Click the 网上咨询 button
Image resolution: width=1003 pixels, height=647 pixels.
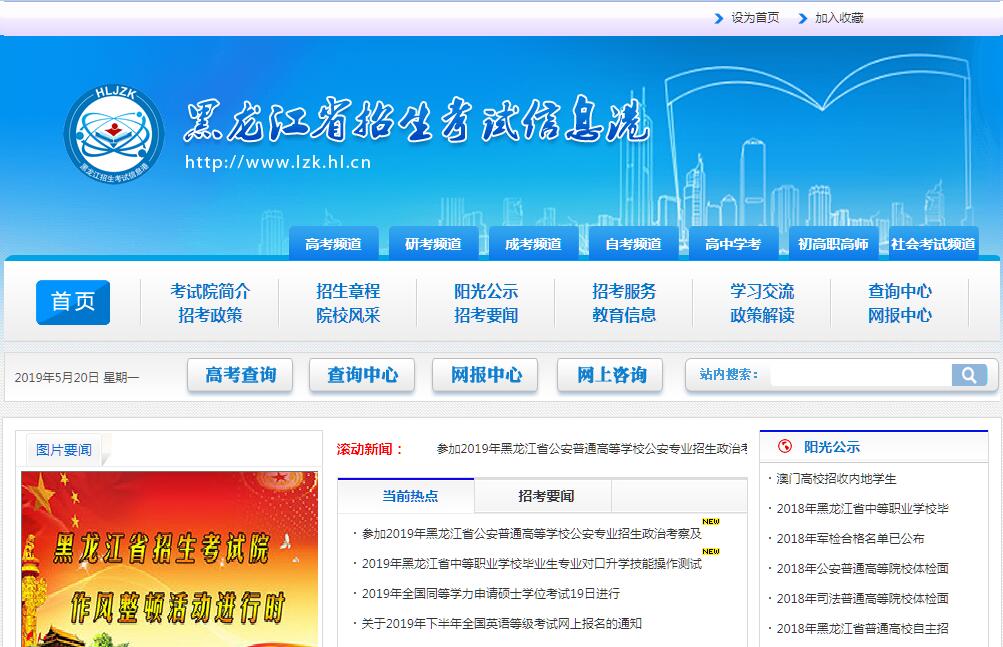pos(611,375)
